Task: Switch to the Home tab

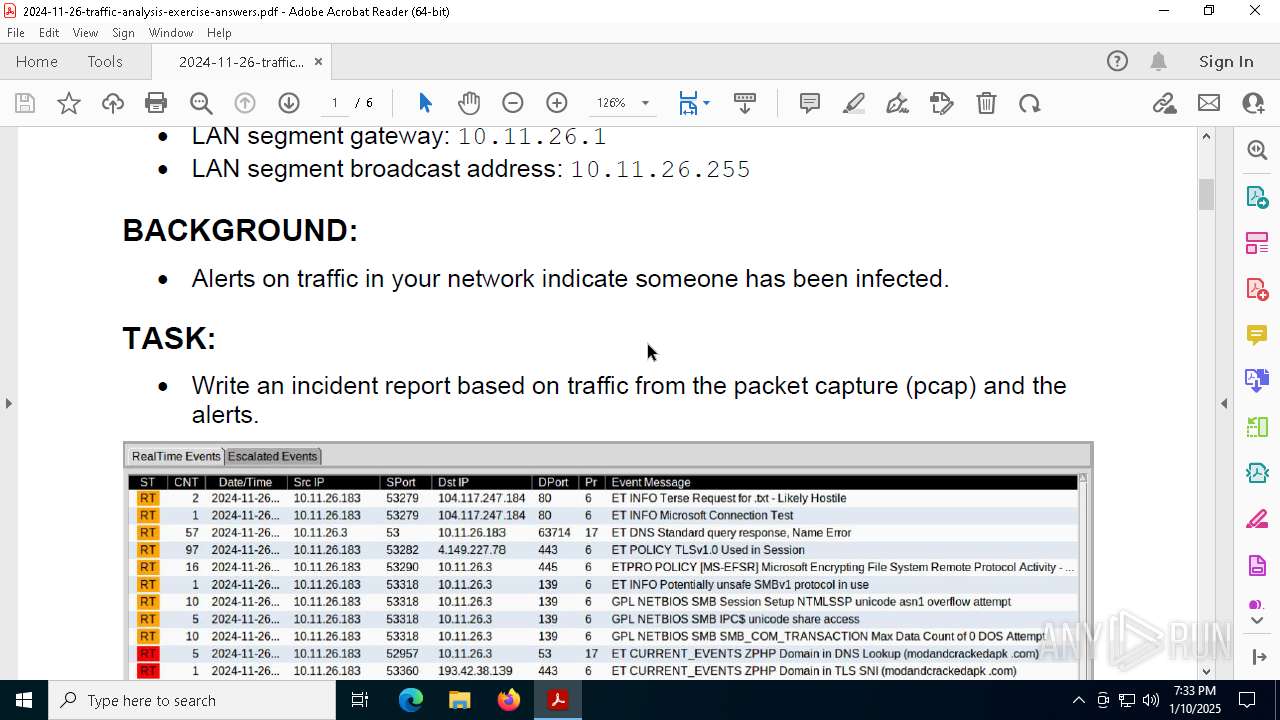Action: 37,61
